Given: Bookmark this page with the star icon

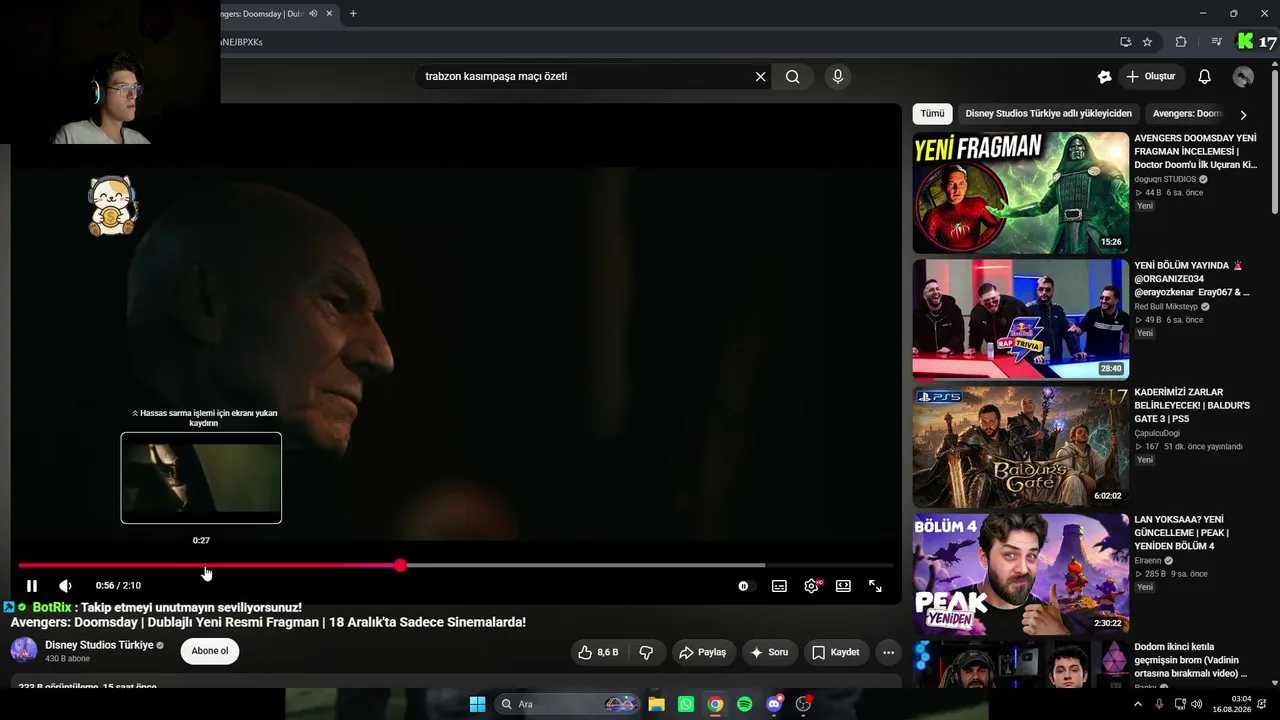Looking at the screenshot, I should [1147, 42].
